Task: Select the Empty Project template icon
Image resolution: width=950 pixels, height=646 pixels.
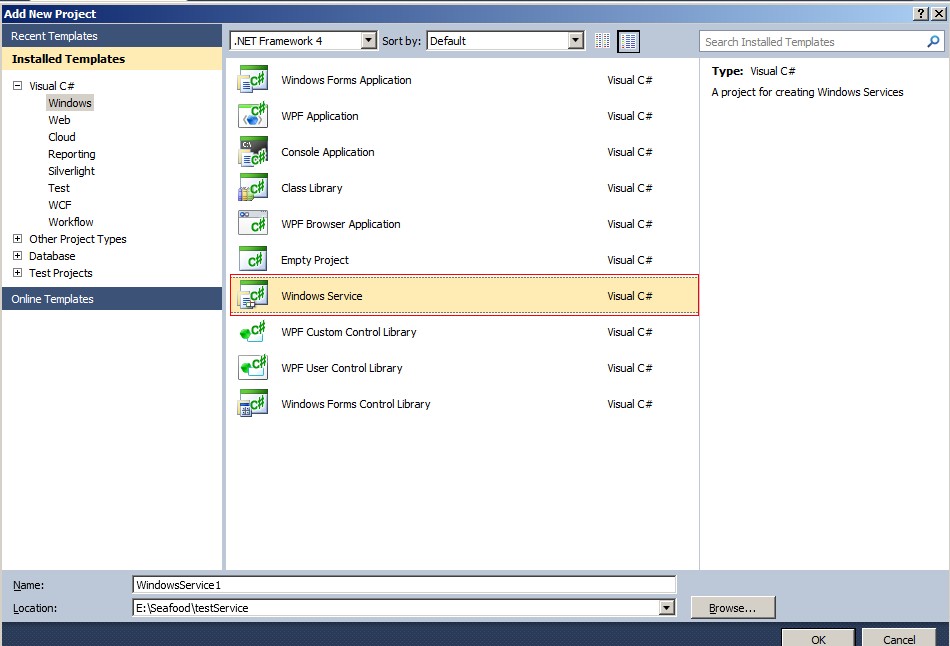Action: click(252, 259)
